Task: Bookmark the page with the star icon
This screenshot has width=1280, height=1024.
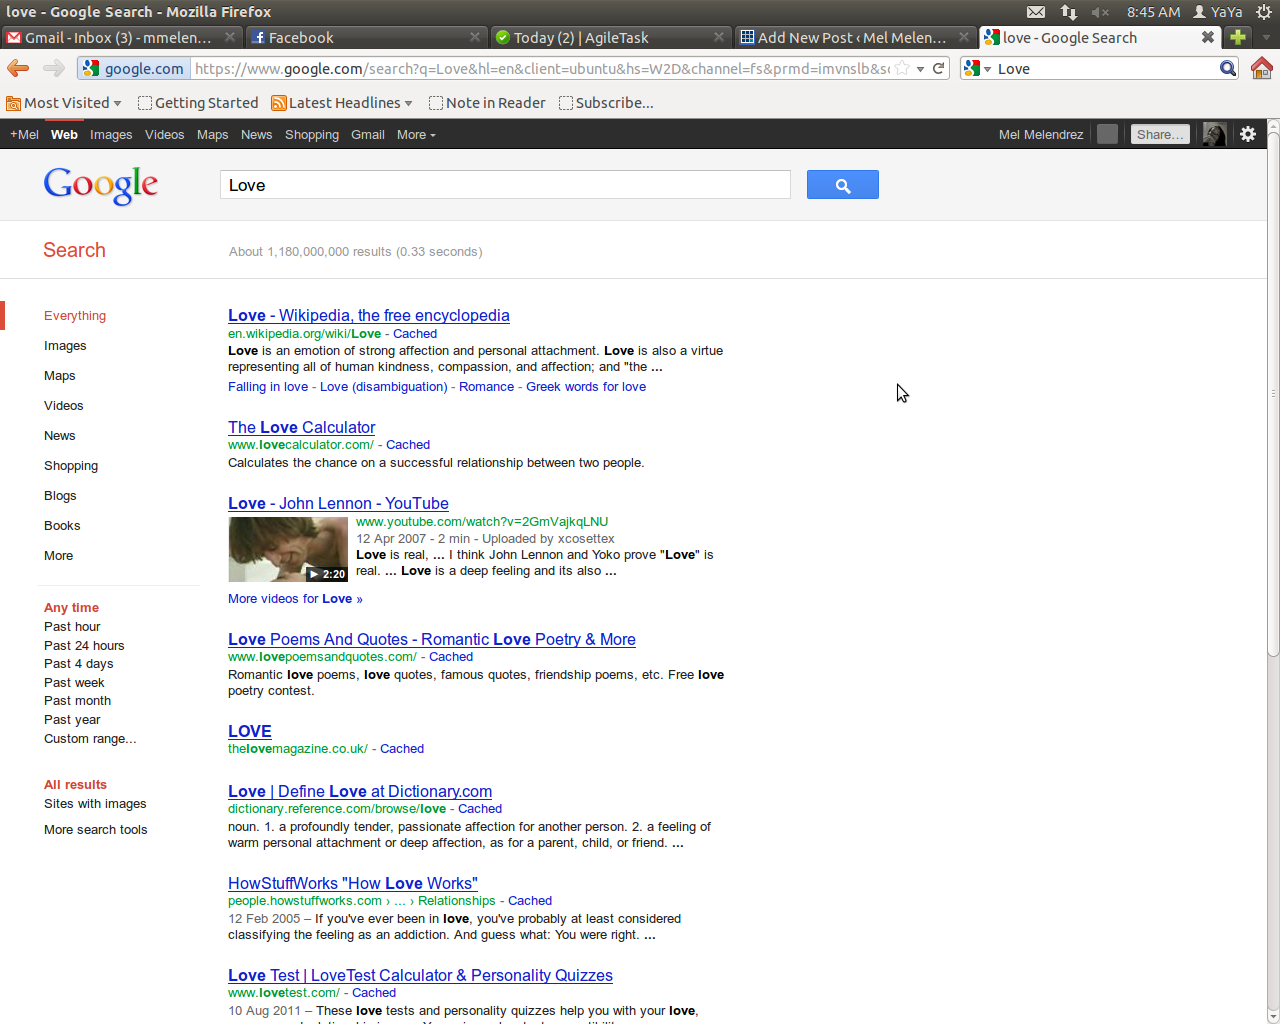Action: (x=902, y=68)
